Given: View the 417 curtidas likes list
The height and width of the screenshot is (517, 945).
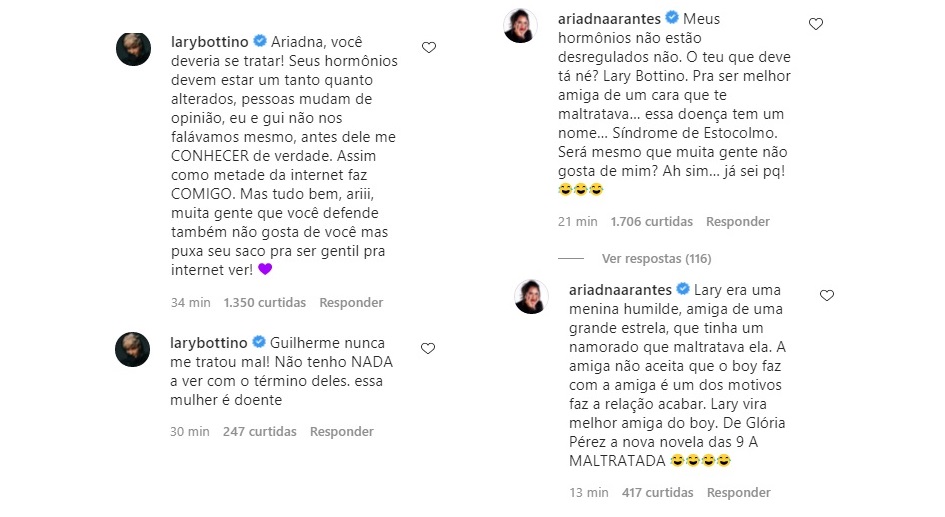Looking at the screenshot, I should point(659,492).
